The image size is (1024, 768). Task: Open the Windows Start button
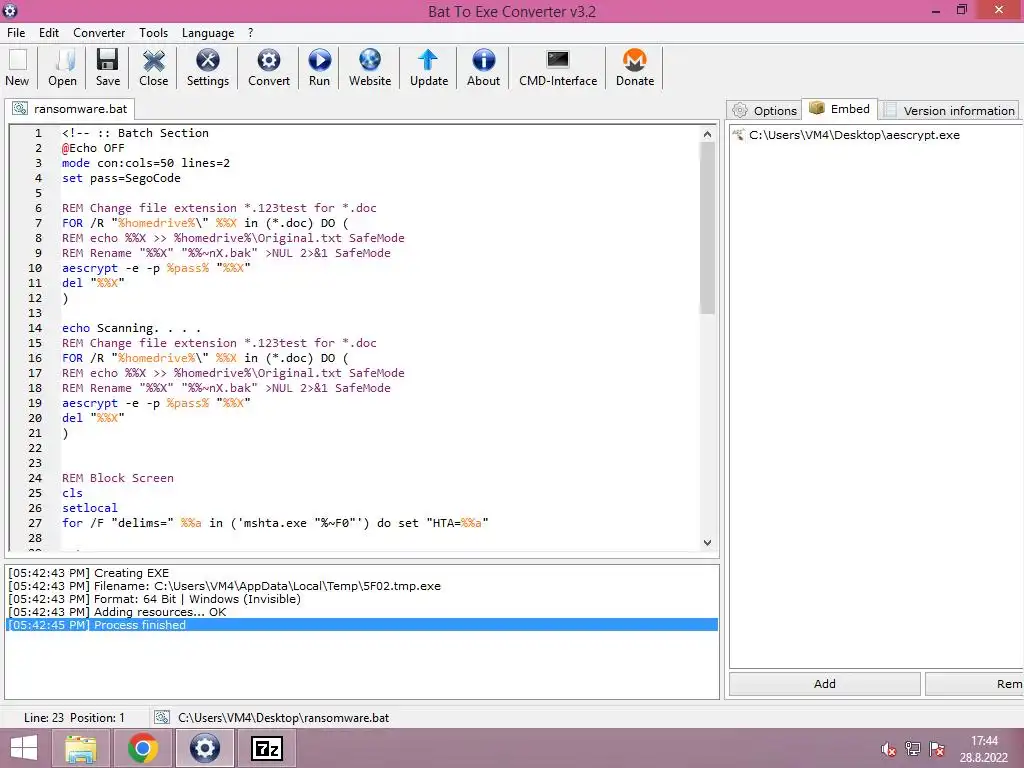(24, 748)
